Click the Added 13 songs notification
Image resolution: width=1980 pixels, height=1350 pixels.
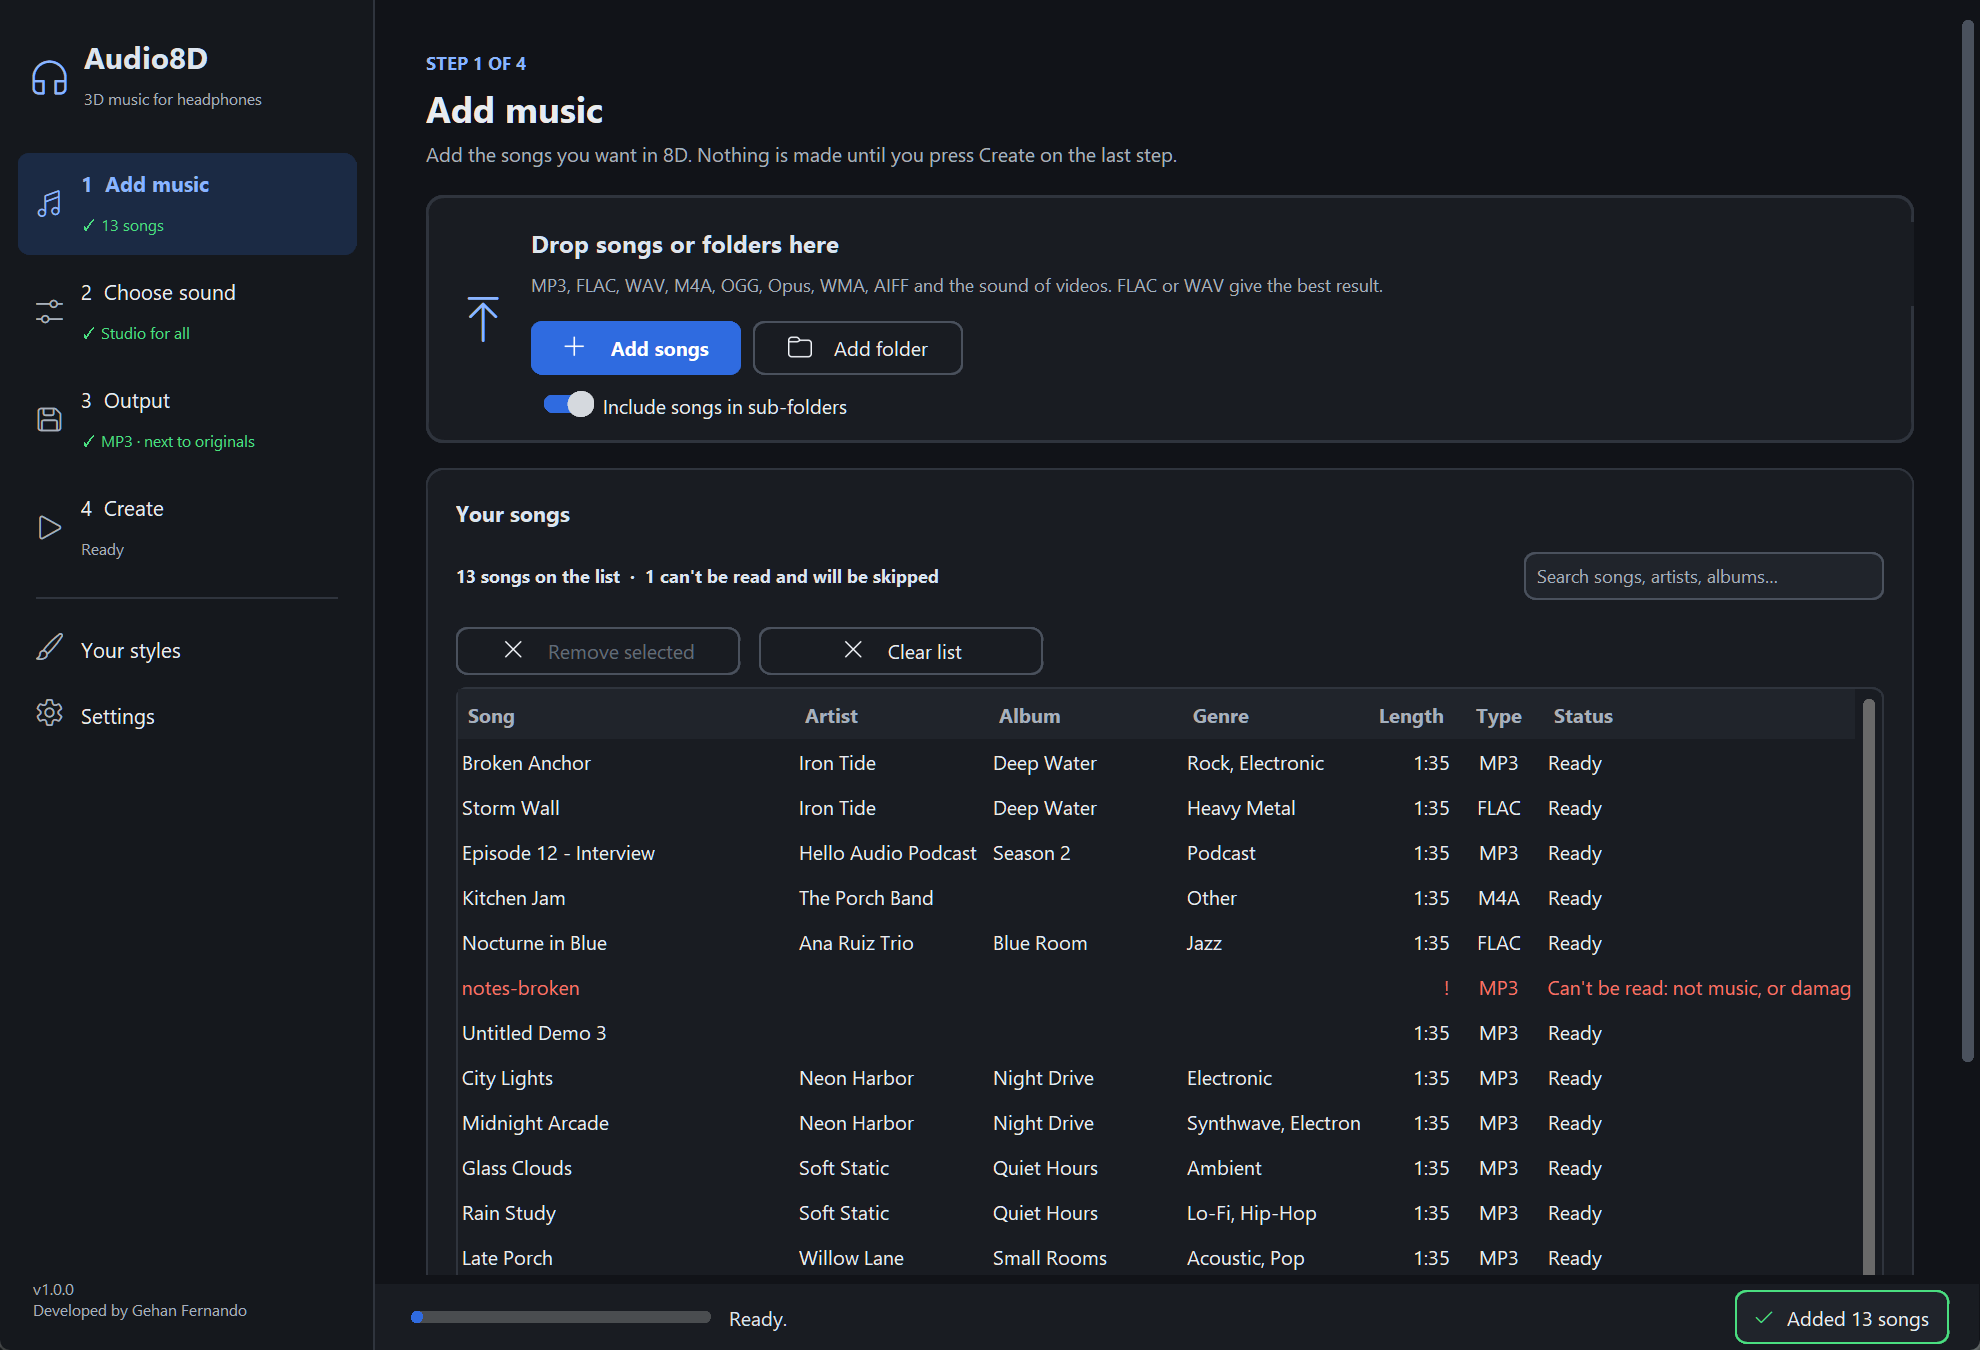click(x=1842, y=1318)
